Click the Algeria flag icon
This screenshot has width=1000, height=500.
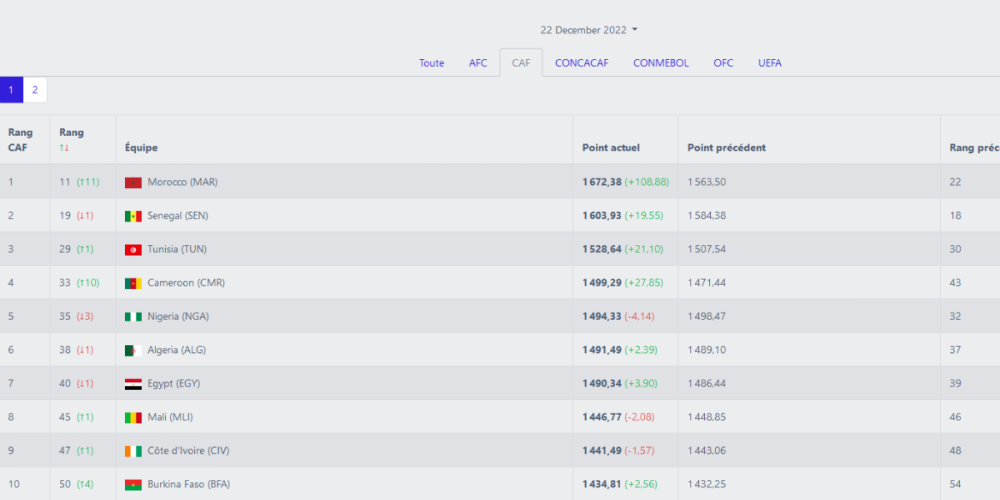133,350
